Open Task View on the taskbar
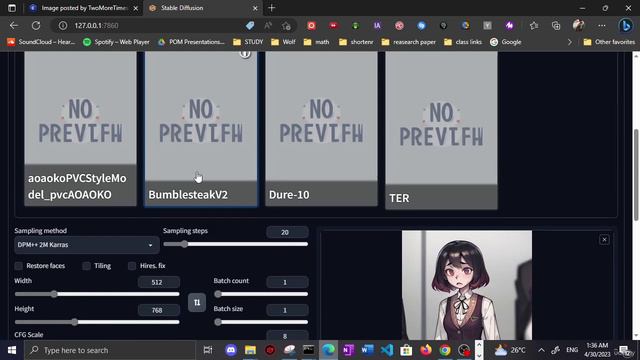Viewport: 640px width, 360px height. [208, 350]
